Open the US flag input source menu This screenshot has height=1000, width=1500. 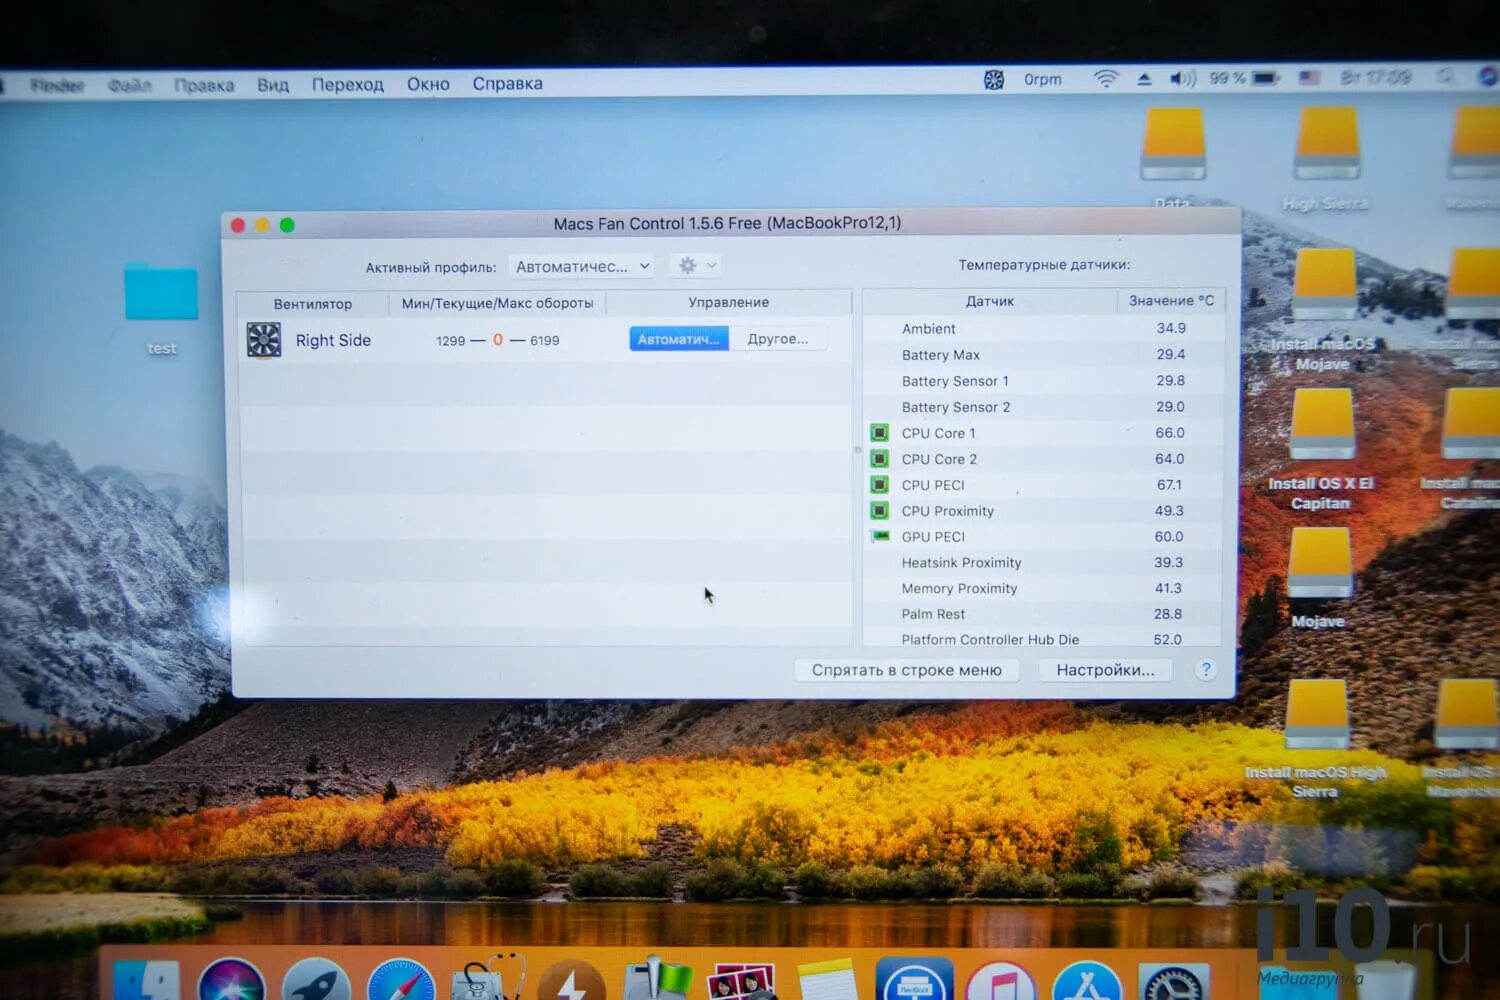coord(1309,78)
